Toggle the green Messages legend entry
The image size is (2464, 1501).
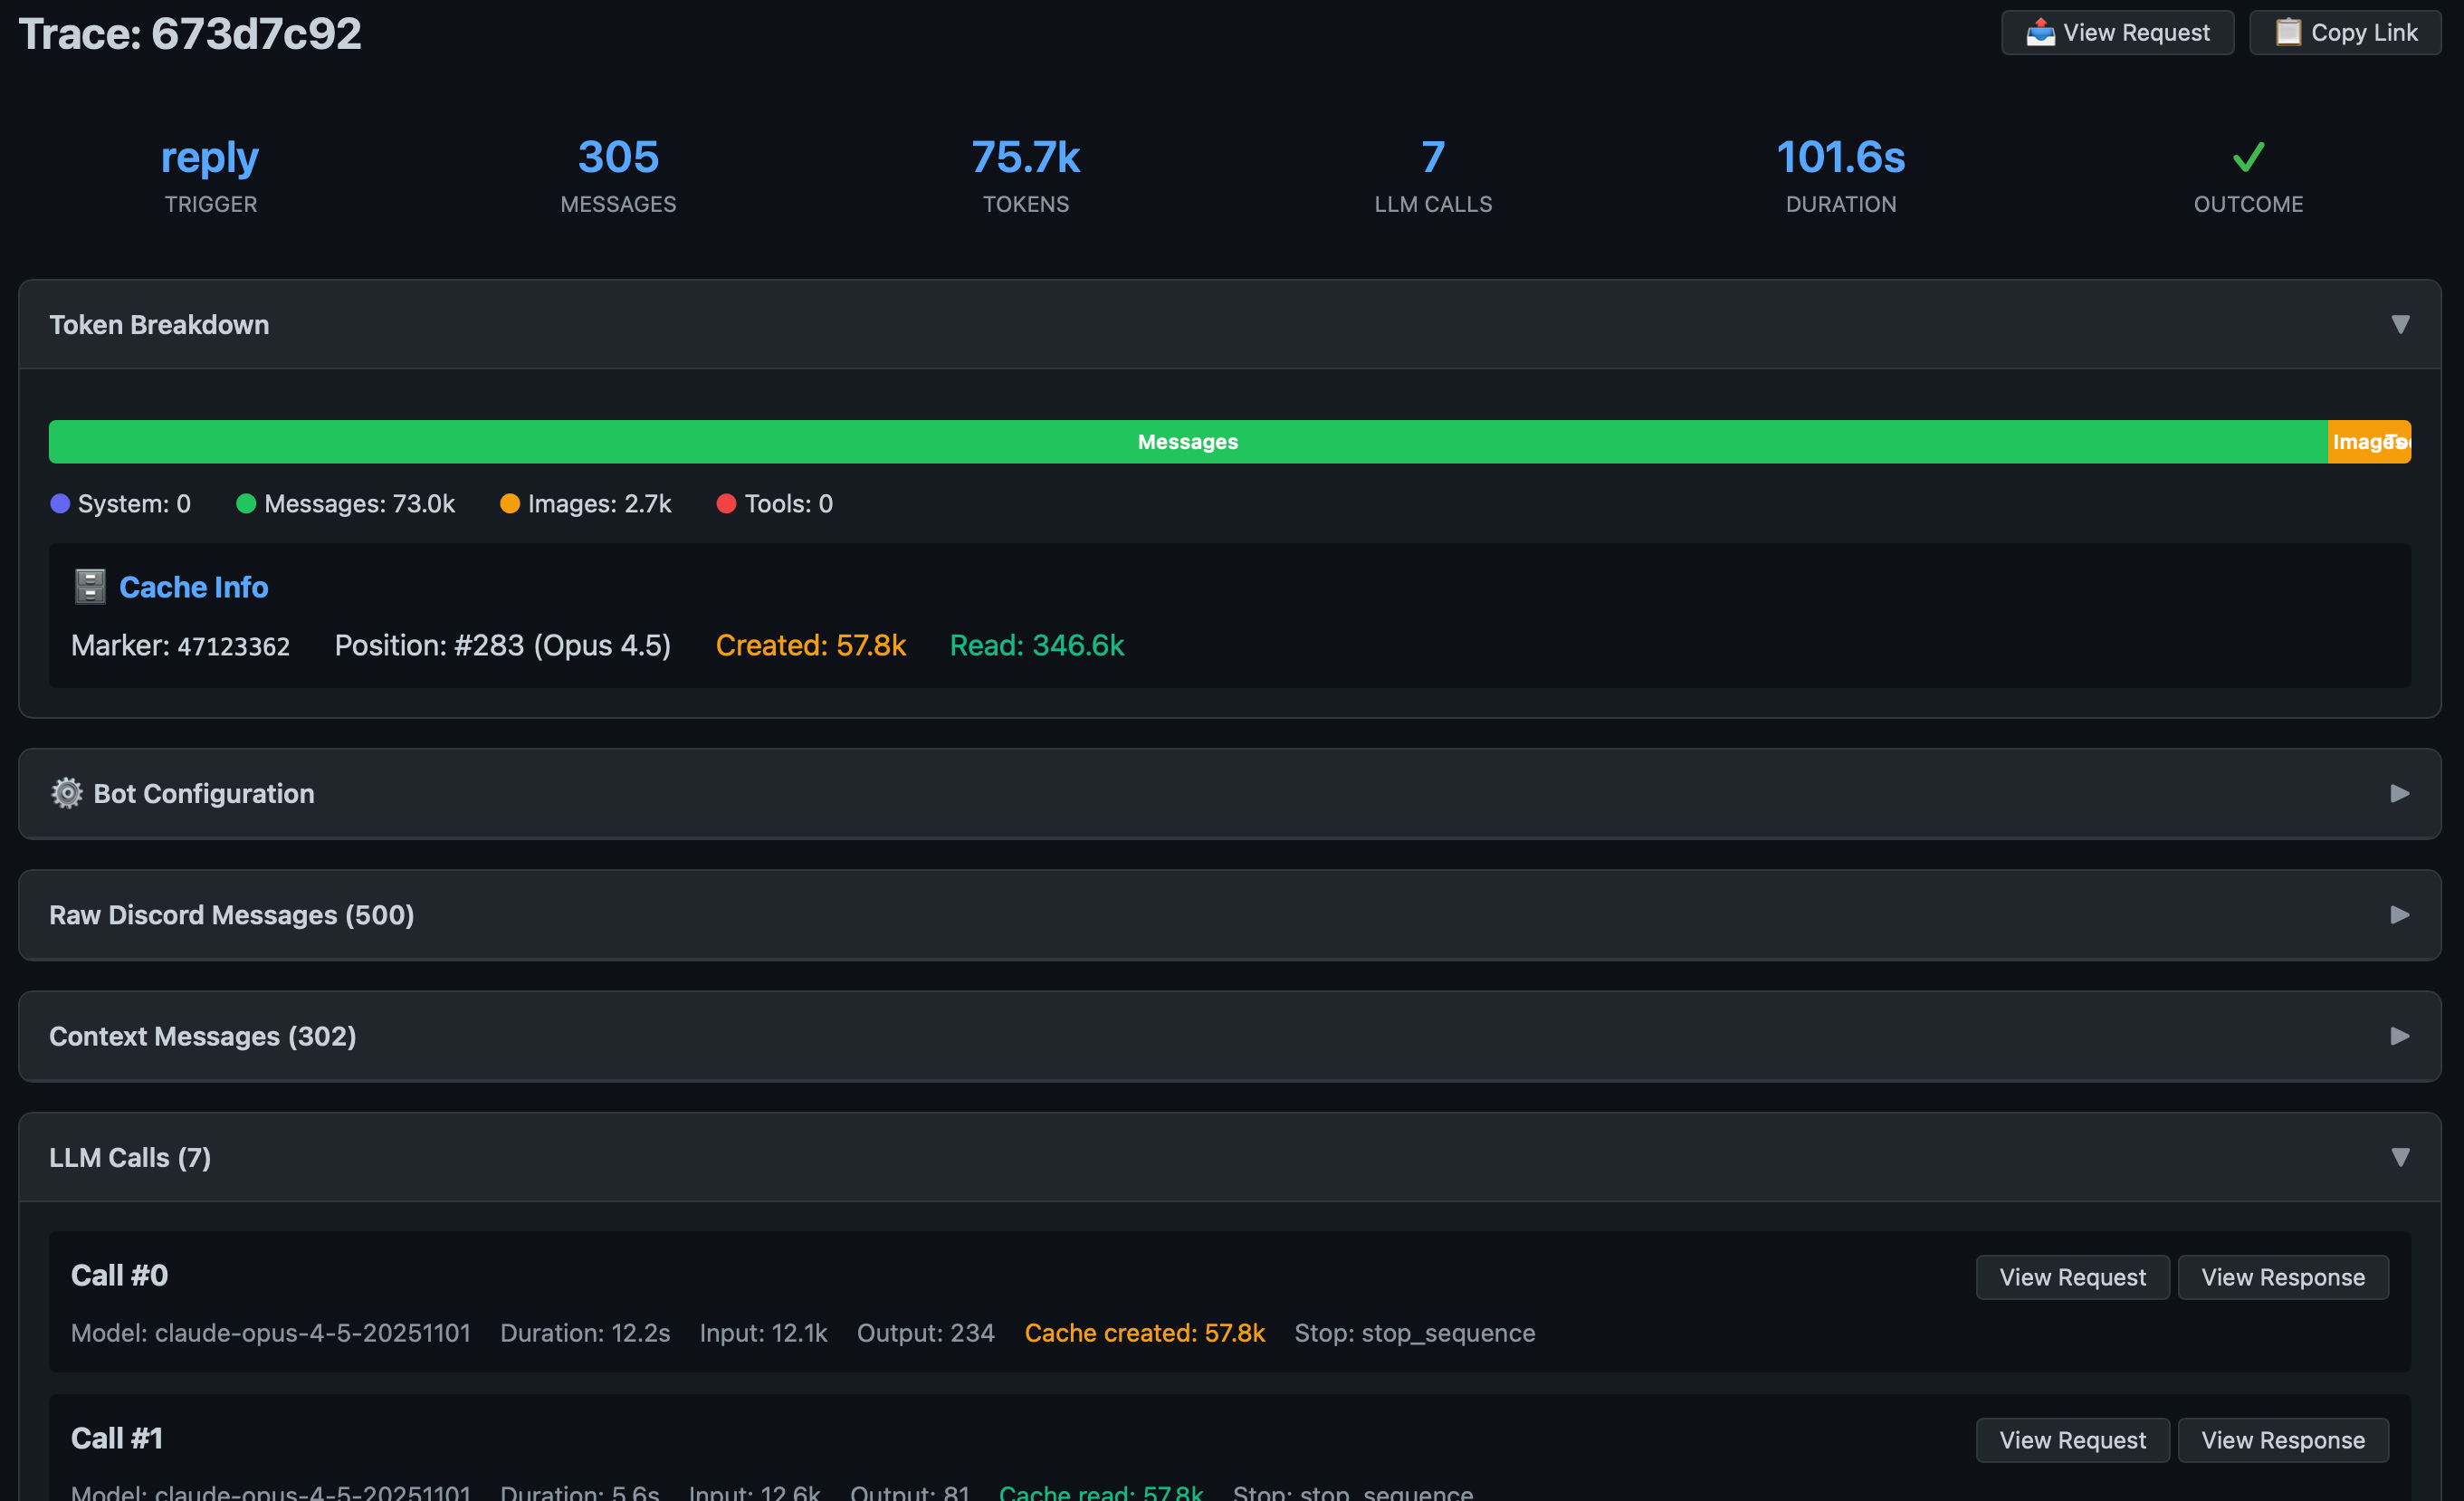[345, 504]
